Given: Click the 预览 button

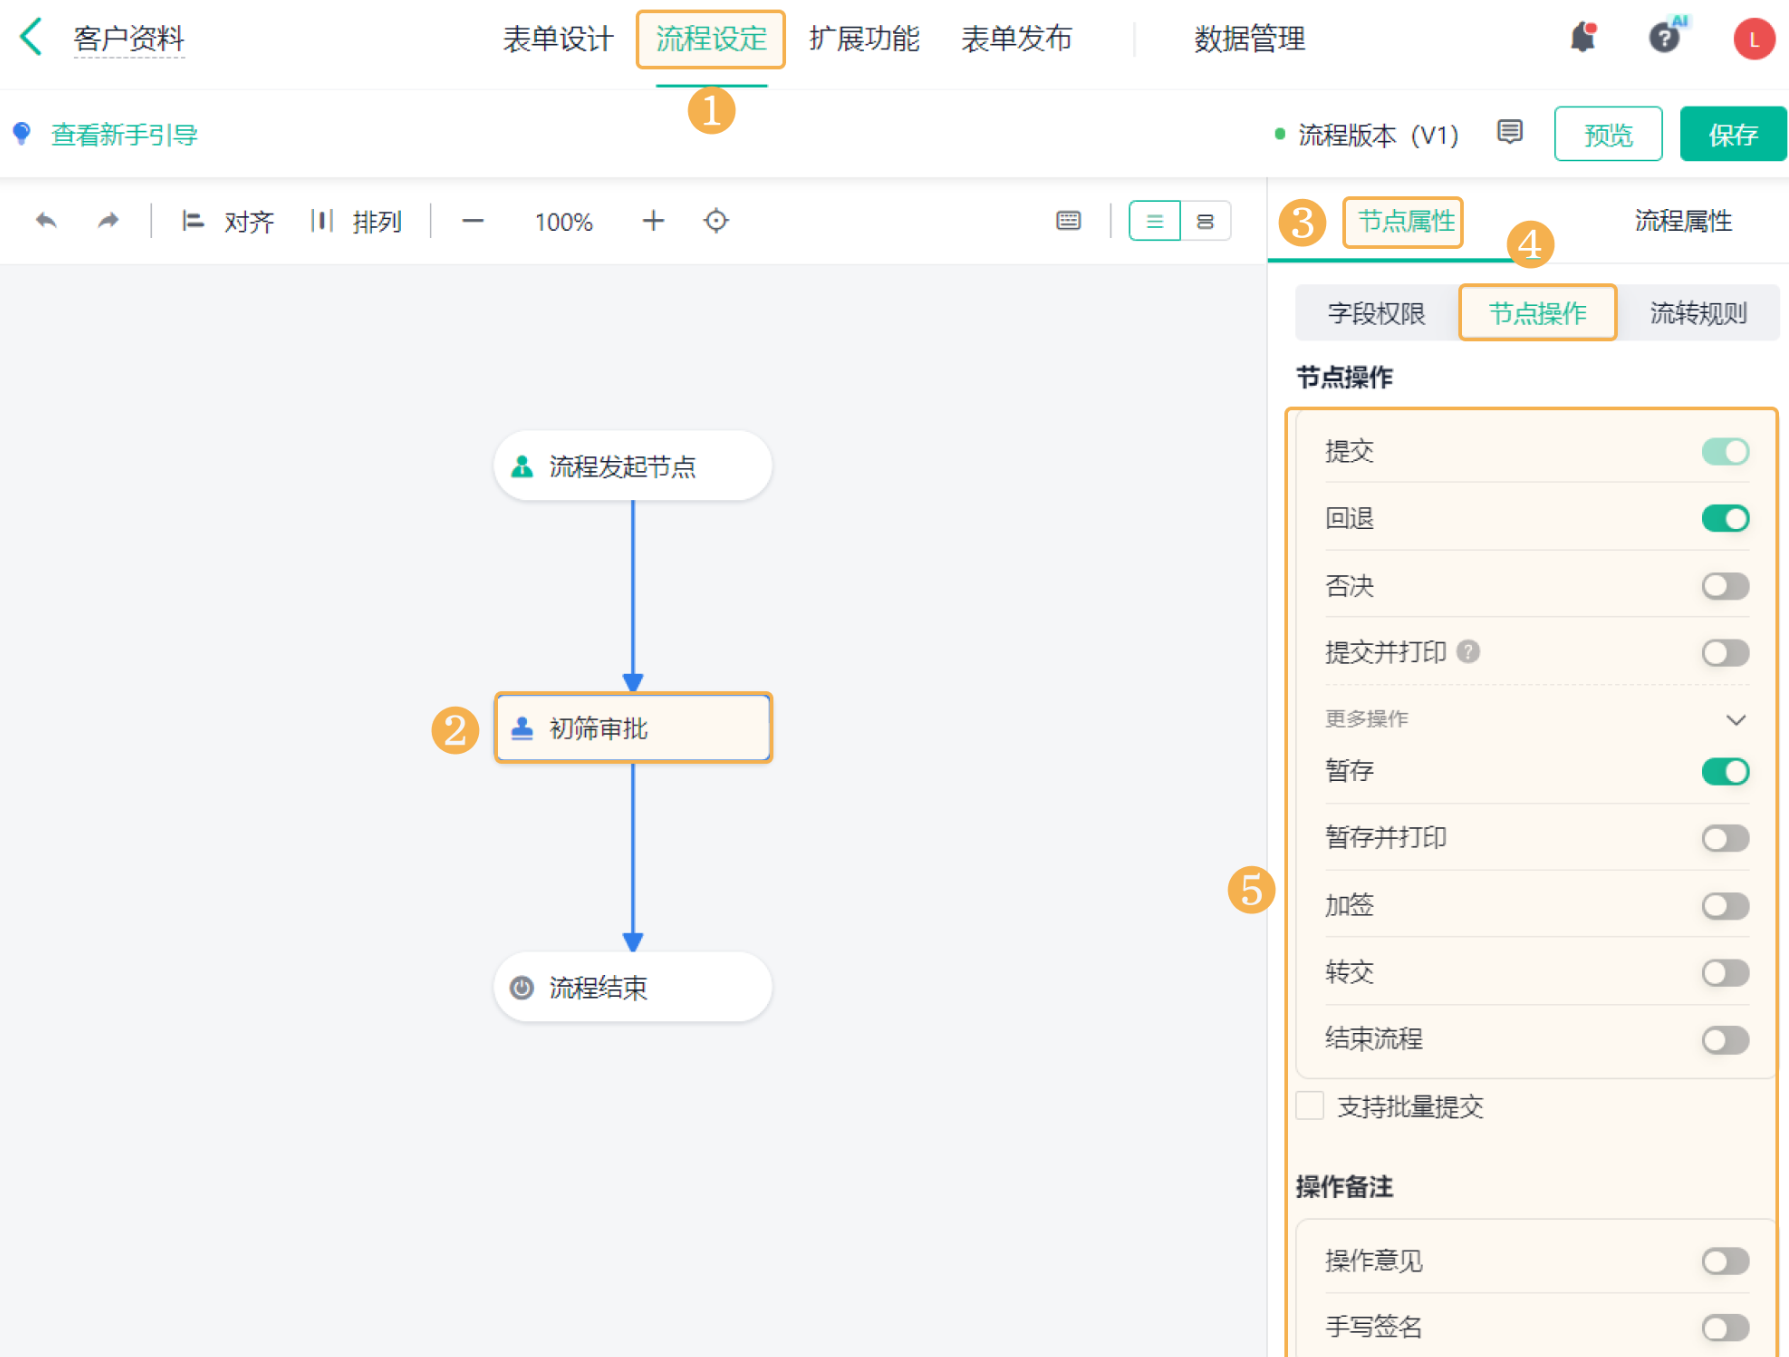Looking at the screenshot, I should [x=1608, y=134].
